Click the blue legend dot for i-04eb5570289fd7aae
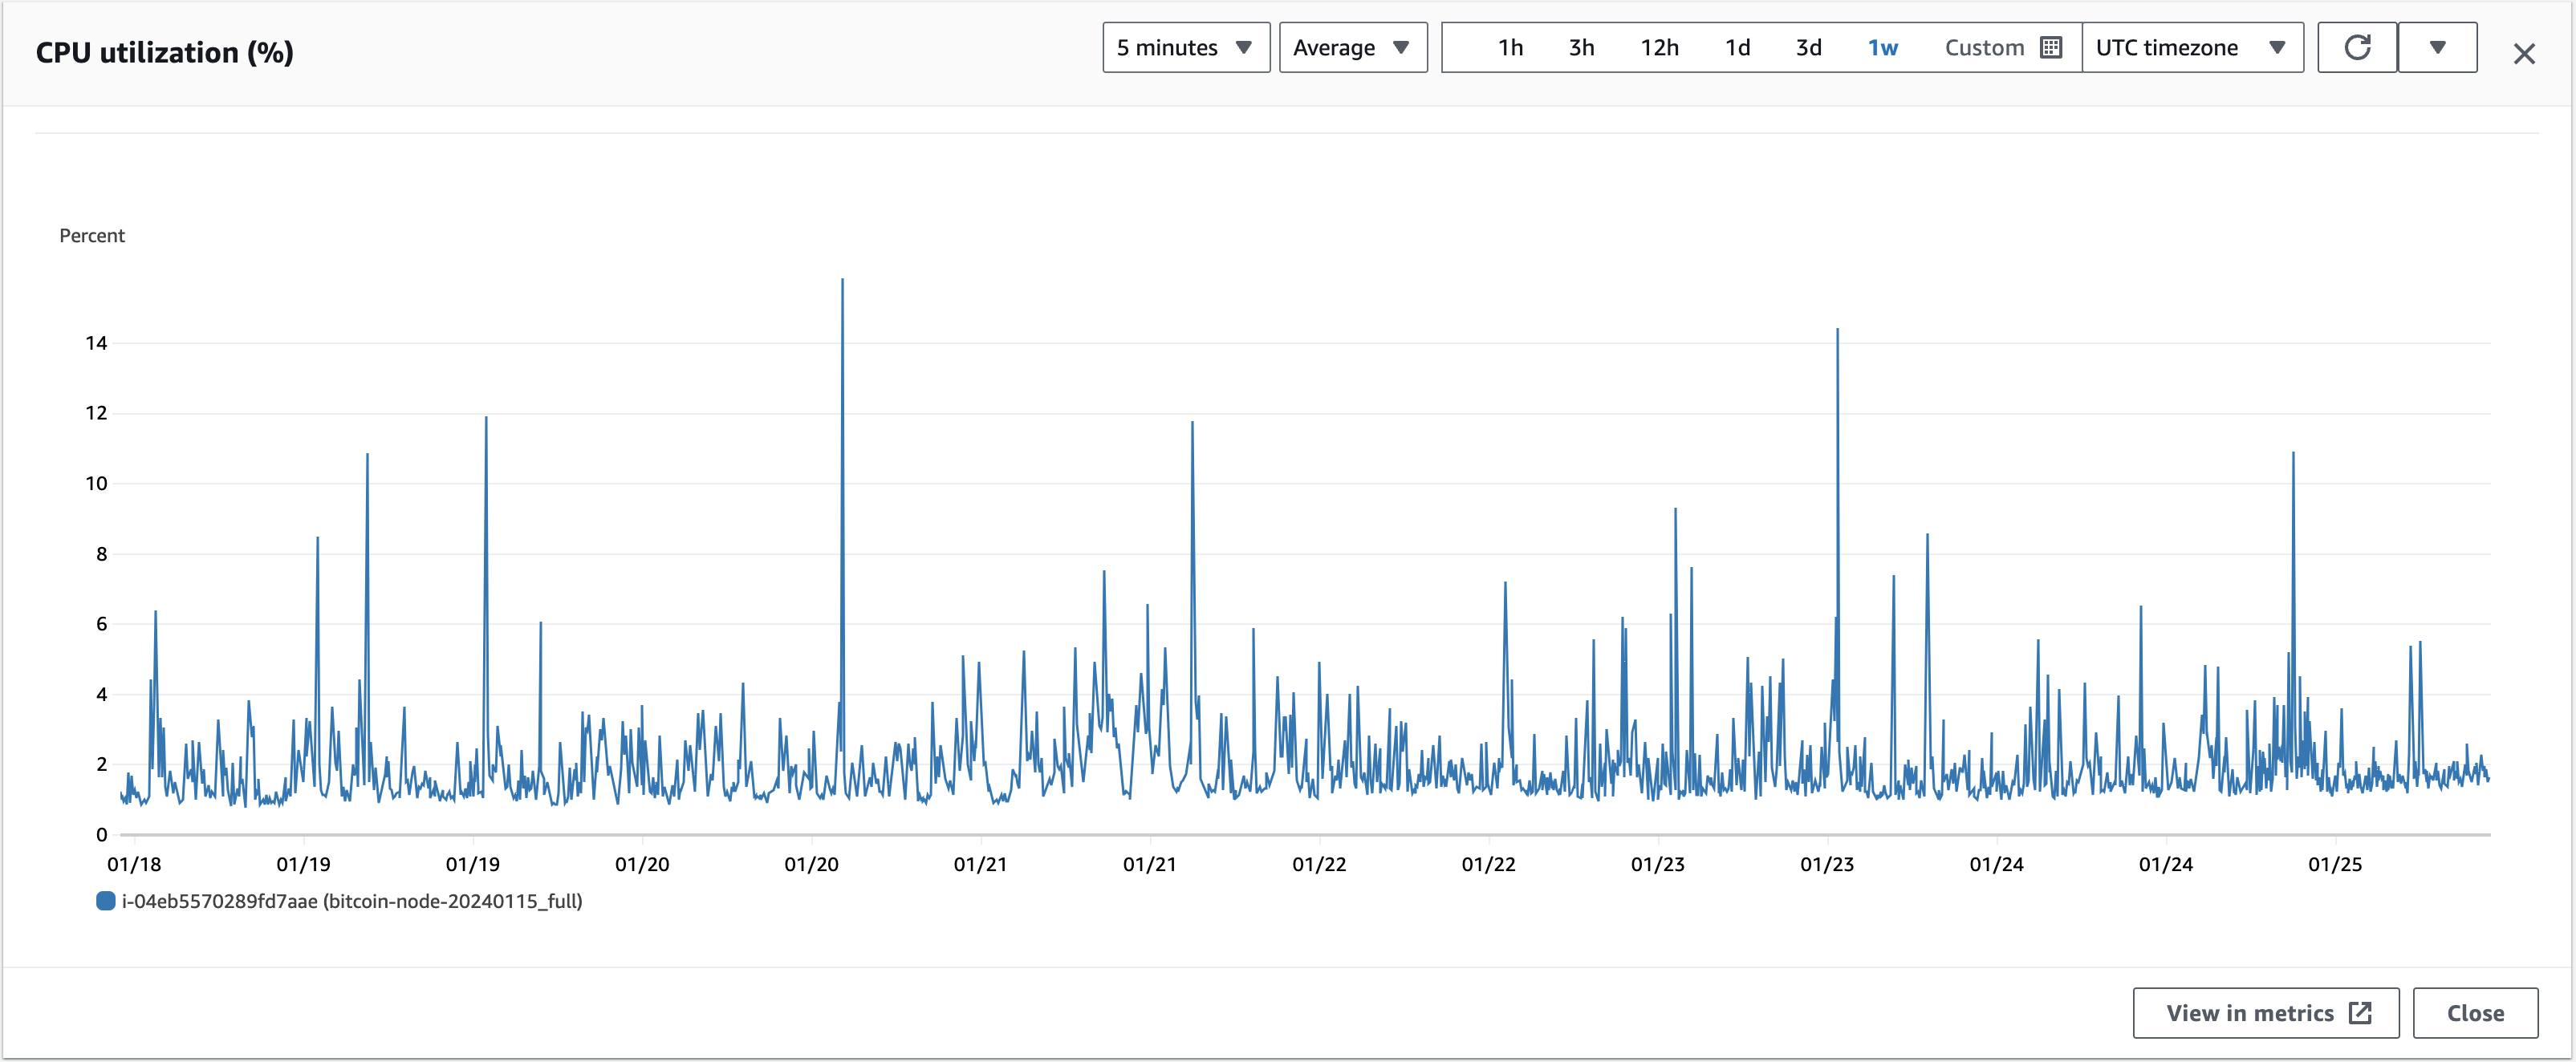Image resolution: width=2576 pixels, height=1062 pixels. [104, 901]
